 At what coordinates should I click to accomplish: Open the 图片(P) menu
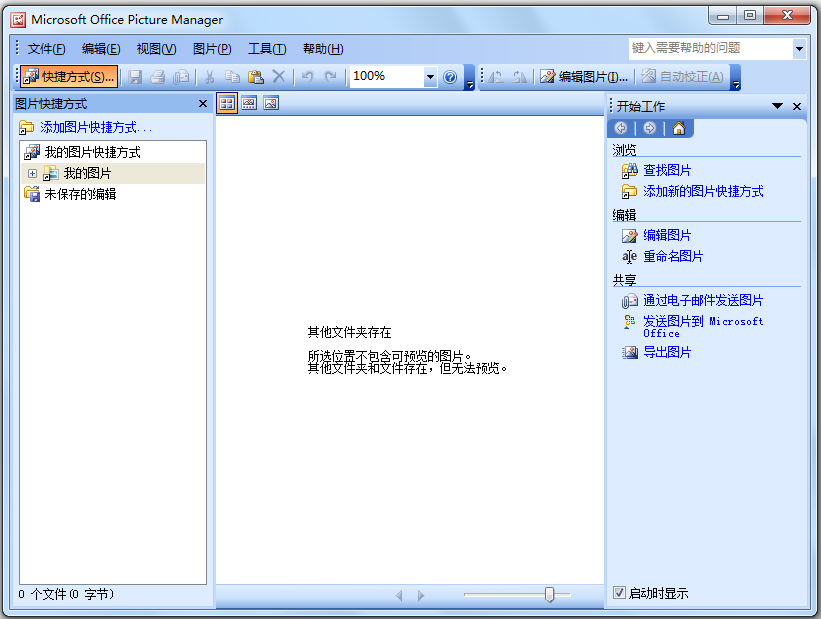(x=212, y=49)
